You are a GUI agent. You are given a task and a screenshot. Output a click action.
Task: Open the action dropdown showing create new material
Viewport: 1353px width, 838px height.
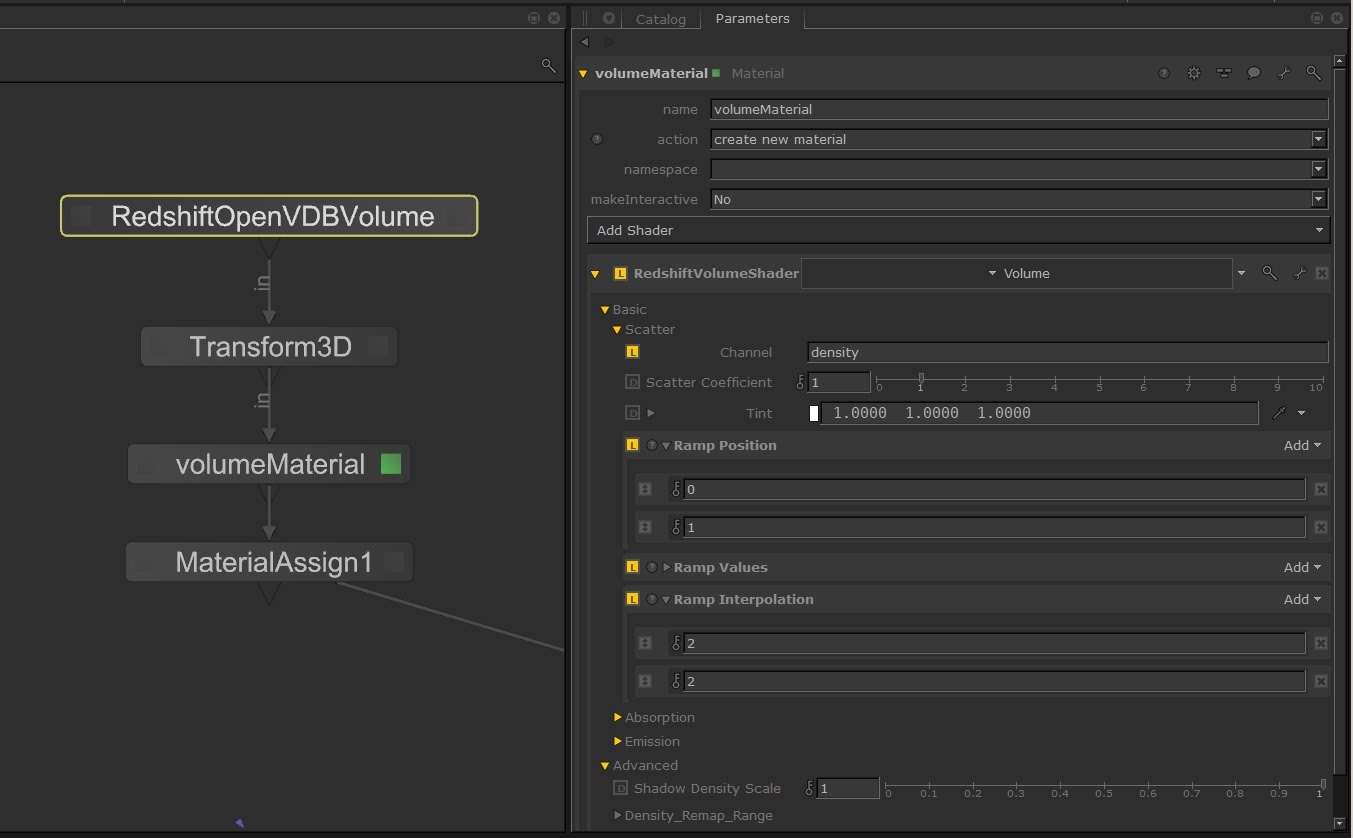(1018, 139)
